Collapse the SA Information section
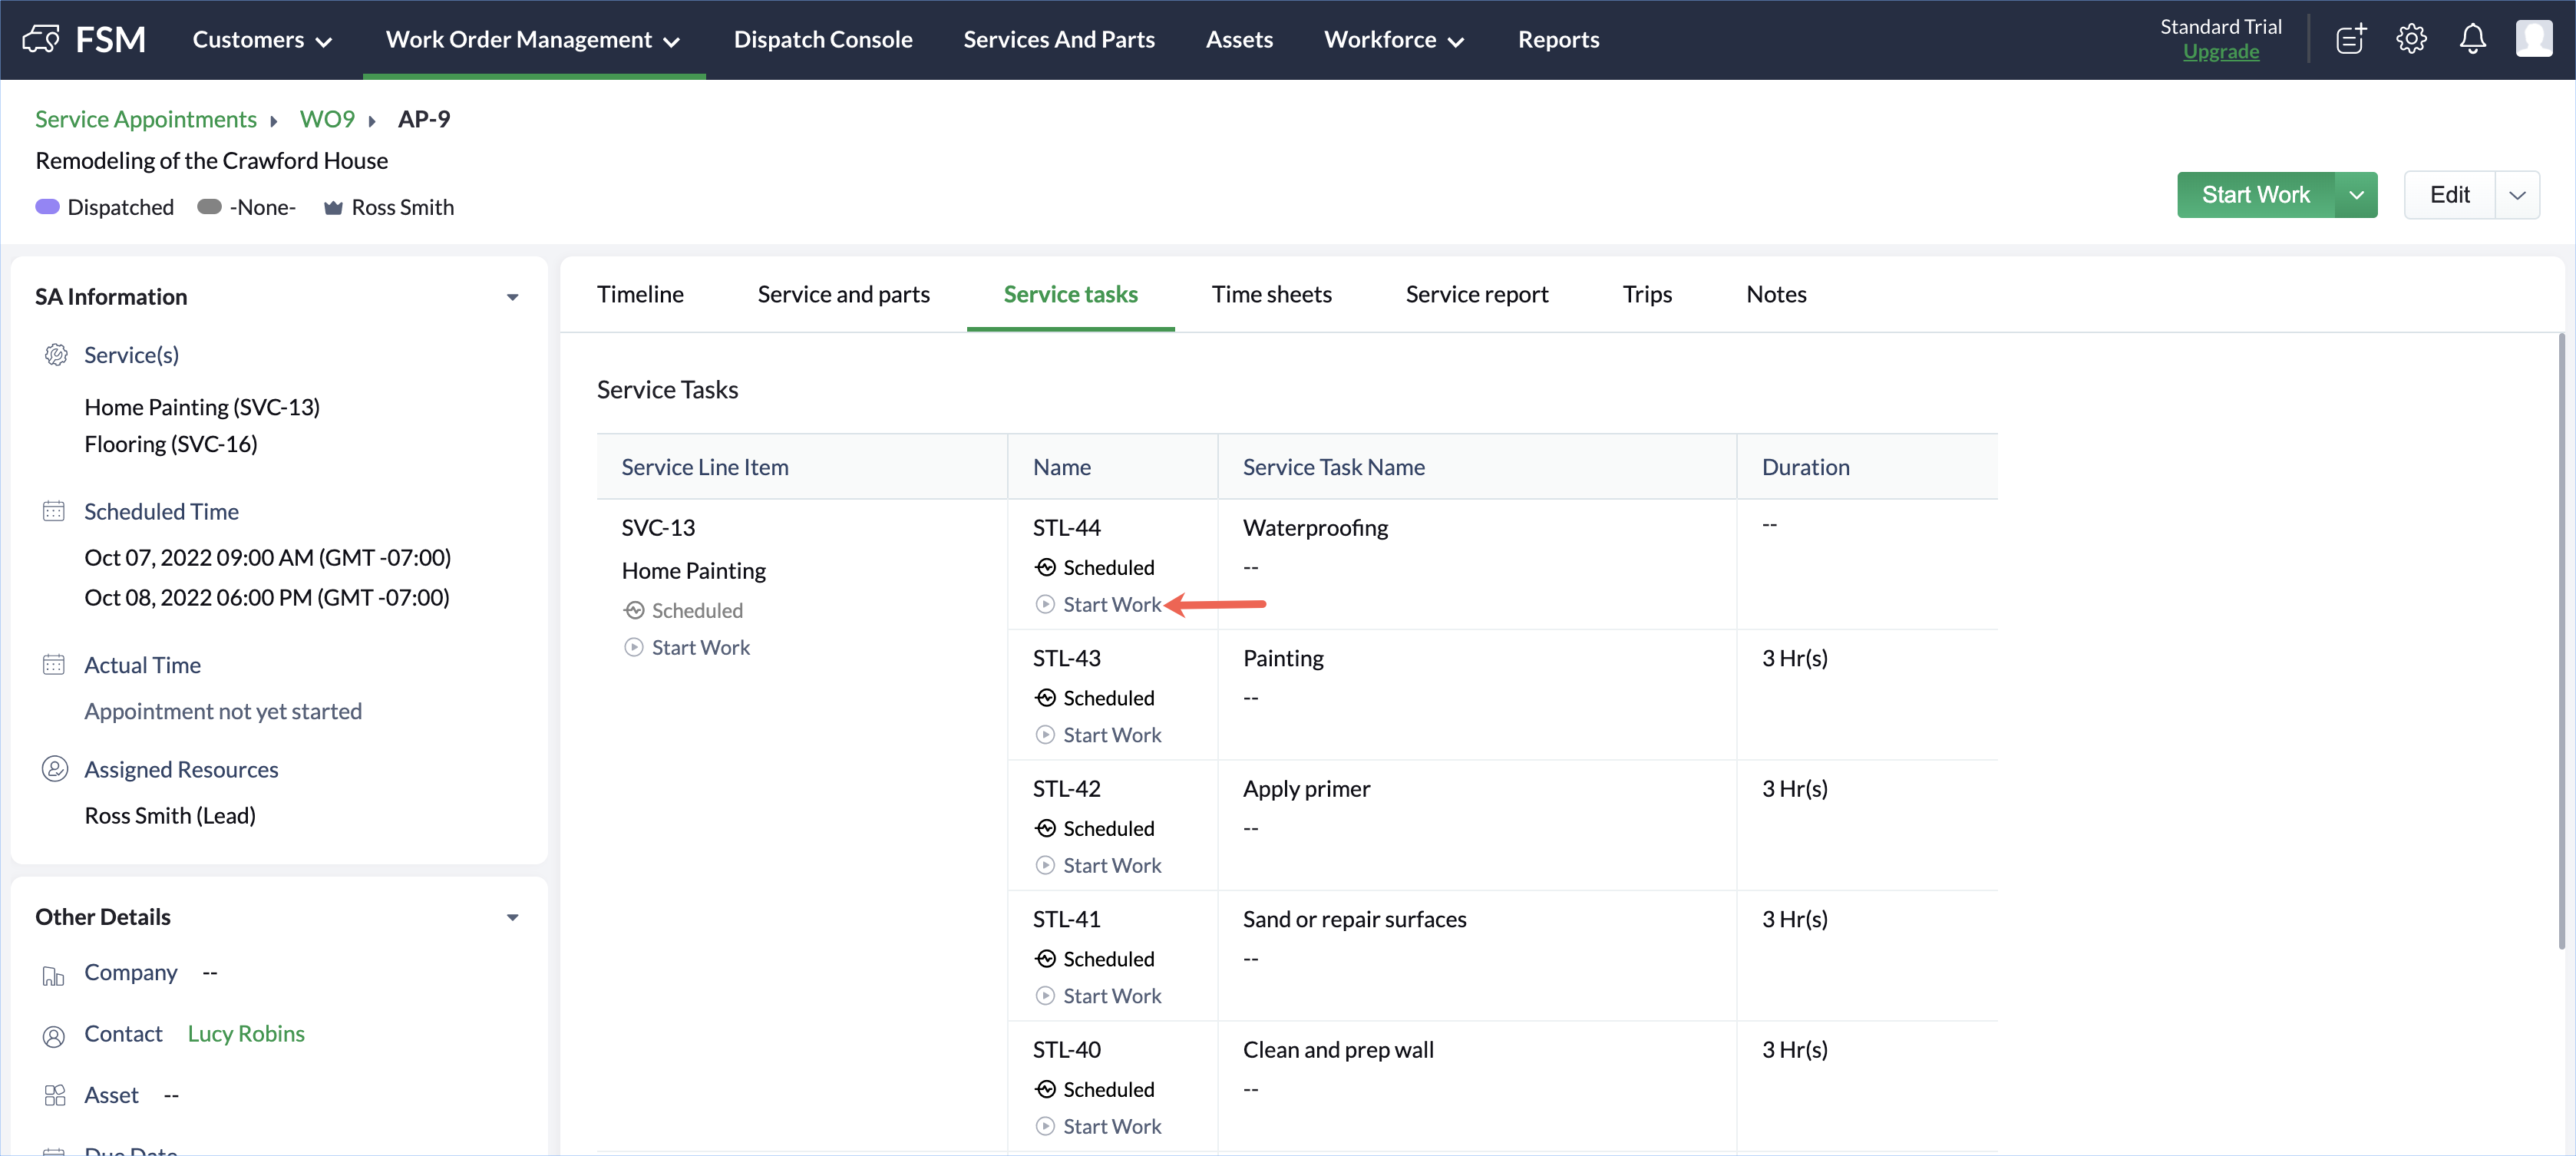The height and width of the screenshot is (1156, 2576). point(512,297)
